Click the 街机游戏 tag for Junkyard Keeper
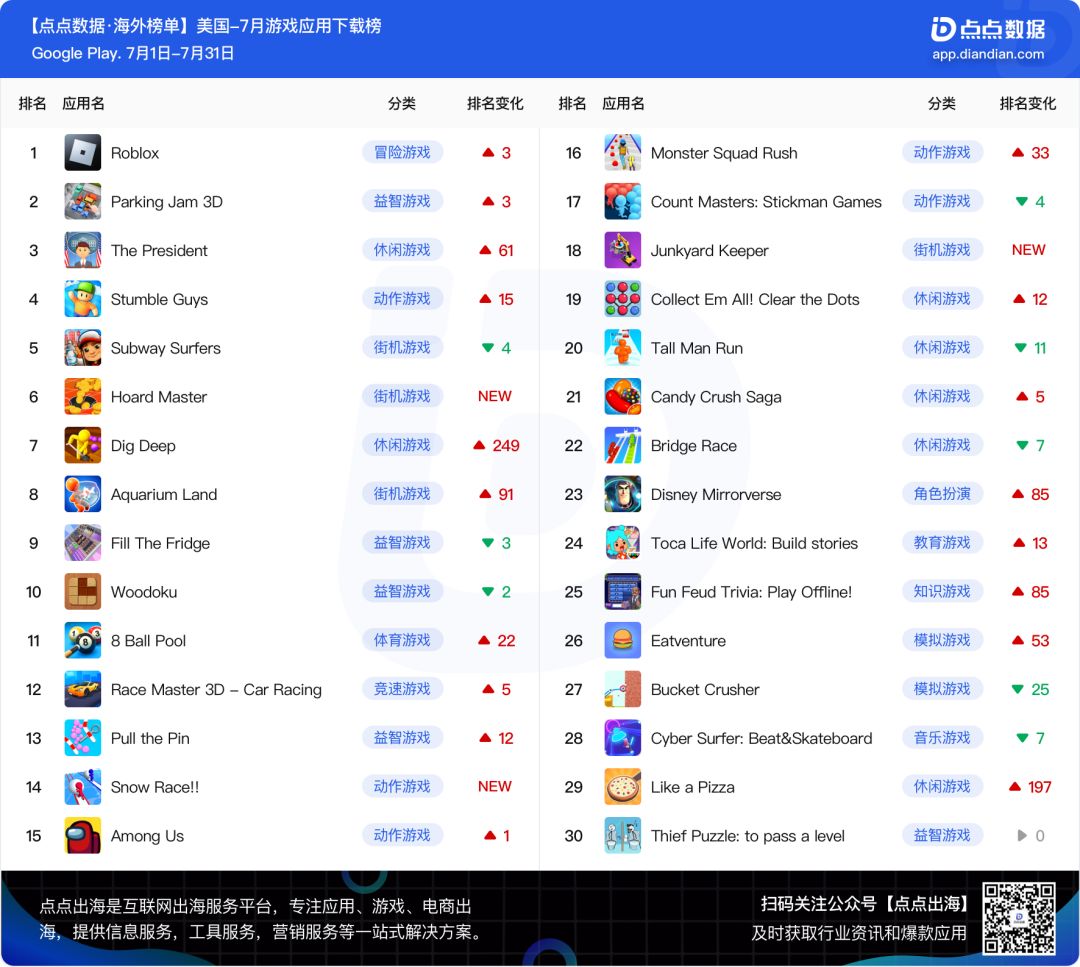 click(x=942, y=250)
